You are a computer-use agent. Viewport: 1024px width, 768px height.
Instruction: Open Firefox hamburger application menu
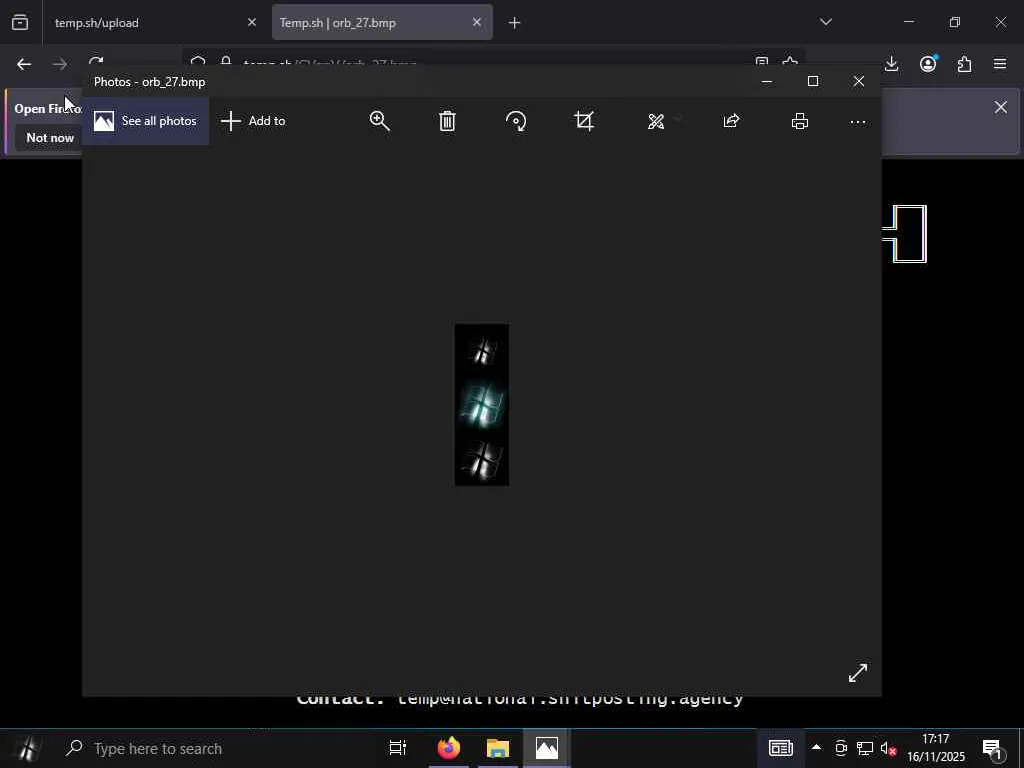(1000, 64)
